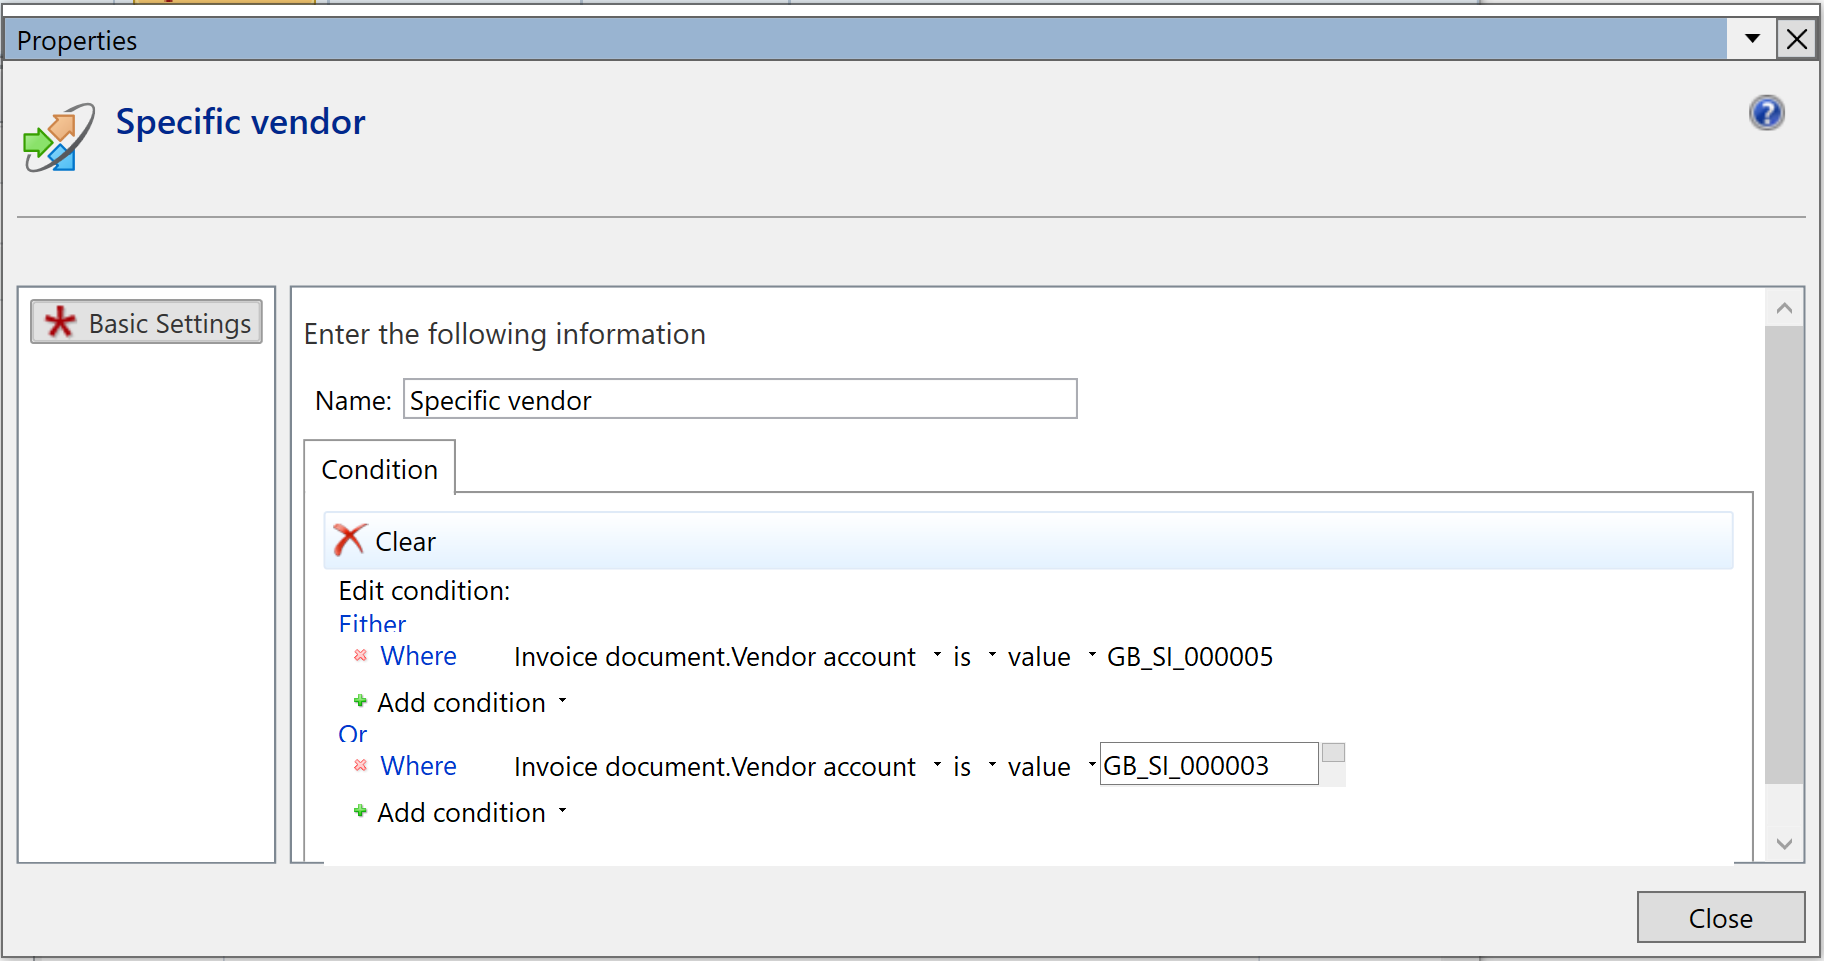Click the scrollbar up arrow

1784,308
